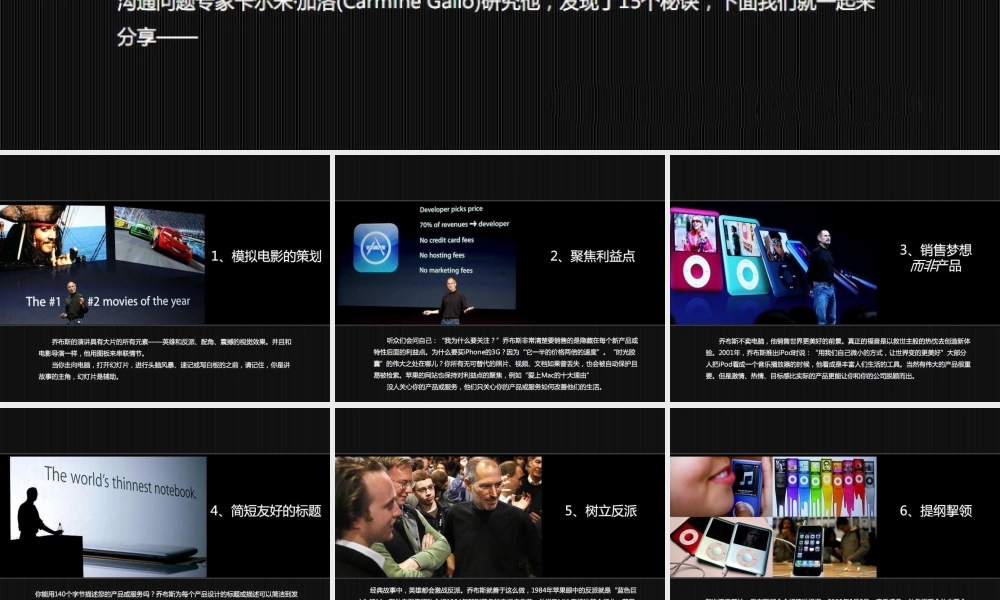Click 'No marketing fees' bullet in slide 2
Viewport: 1000px width, 600px height.
[x=445, y=270]
